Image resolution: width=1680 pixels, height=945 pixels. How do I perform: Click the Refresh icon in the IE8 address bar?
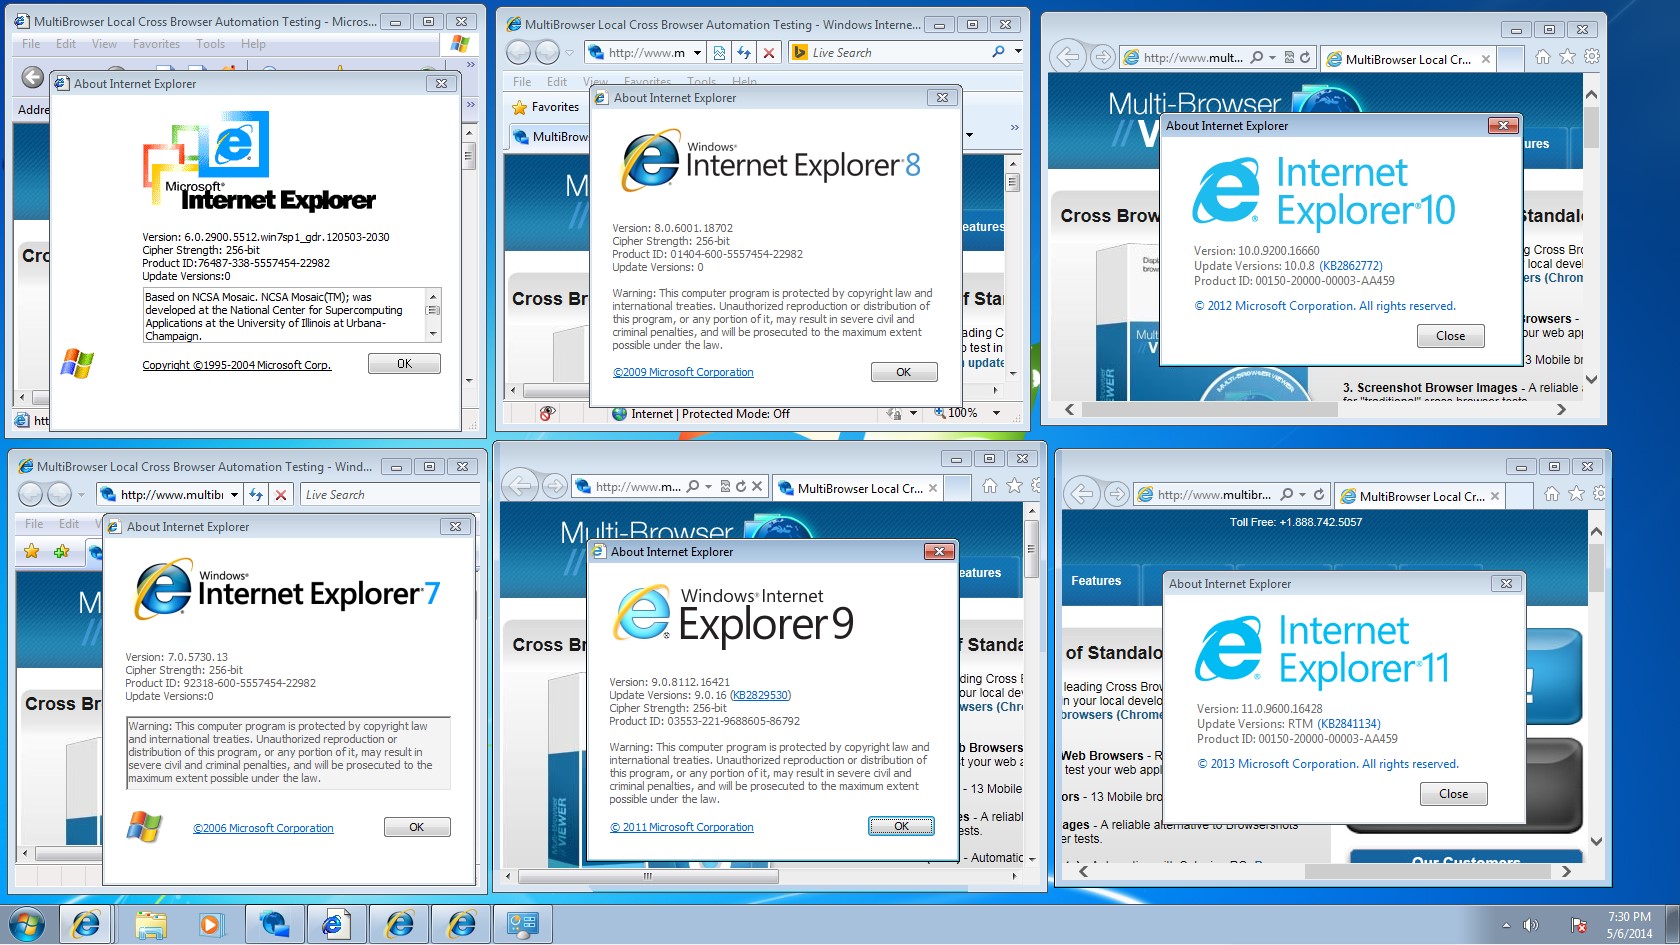point(744,52)
